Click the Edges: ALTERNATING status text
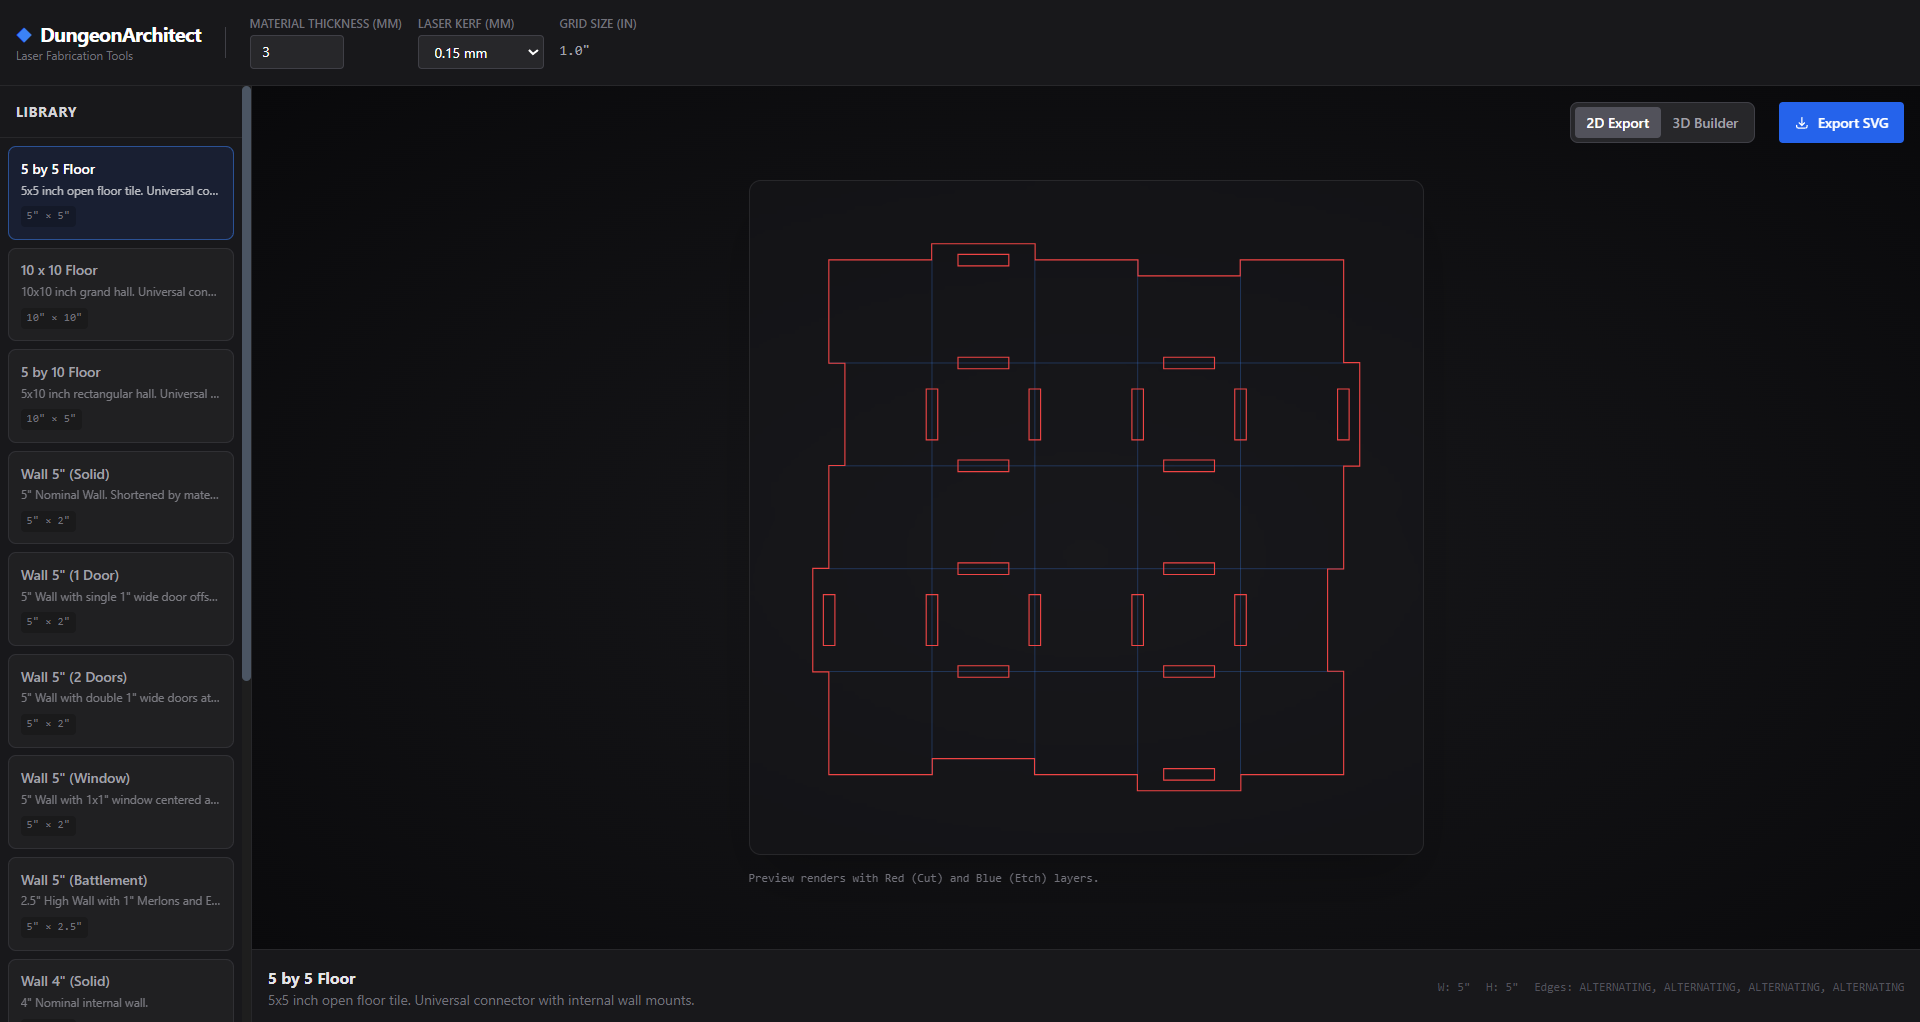This screenshot has width=1920, height=1022. tap(1719, 987)
